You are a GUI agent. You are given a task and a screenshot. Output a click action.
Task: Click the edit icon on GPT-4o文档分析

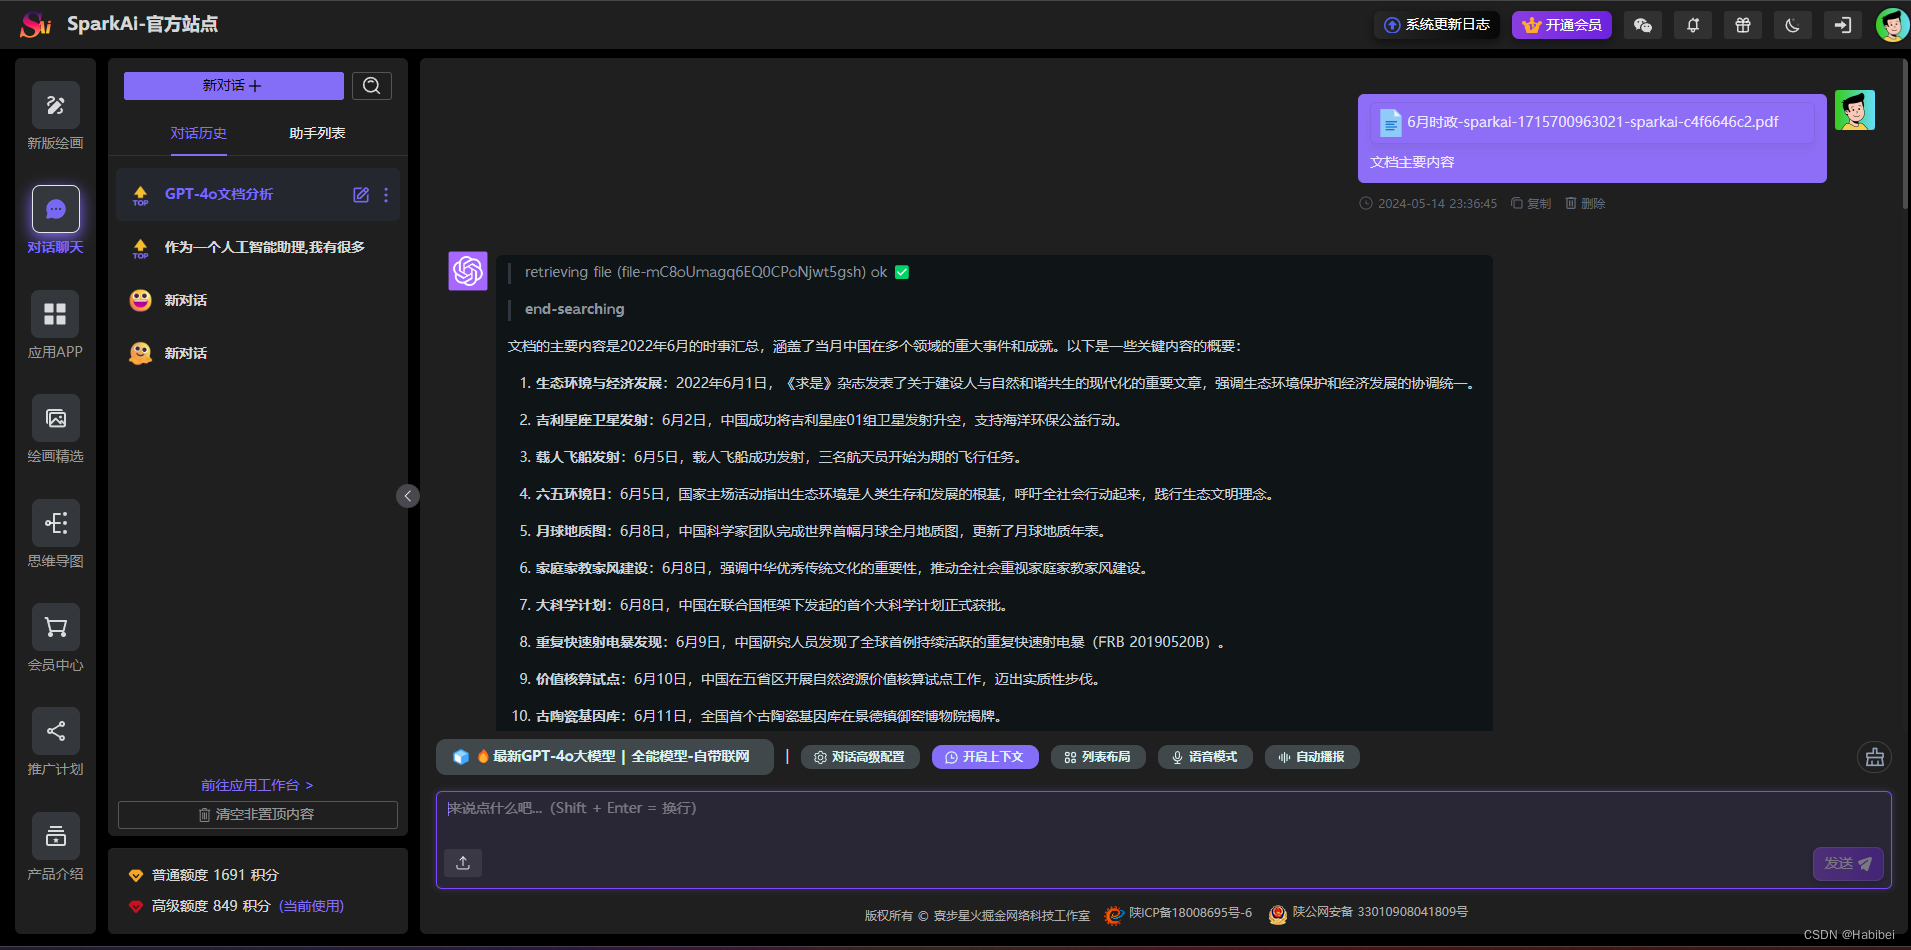click(x=361, y=195)
